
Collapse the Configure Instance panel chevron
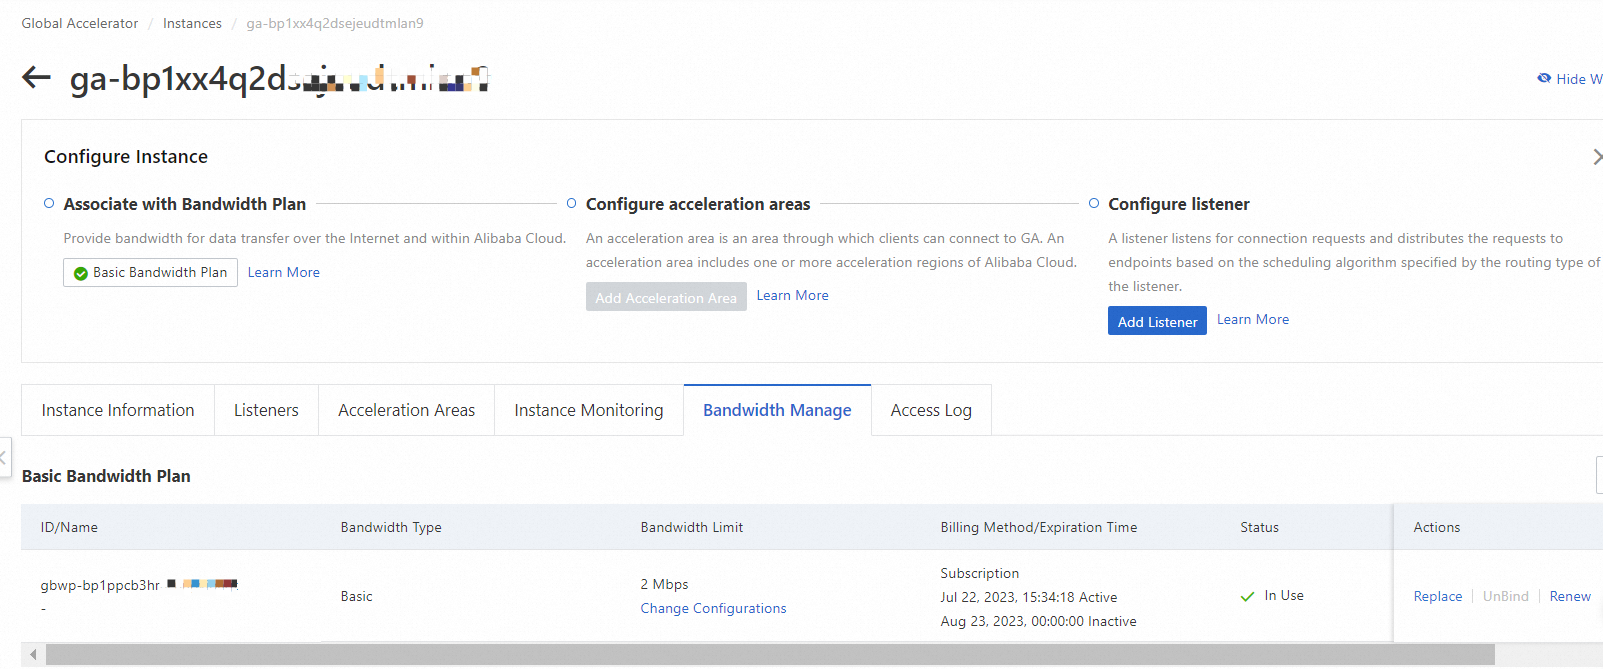point(1596,157)
